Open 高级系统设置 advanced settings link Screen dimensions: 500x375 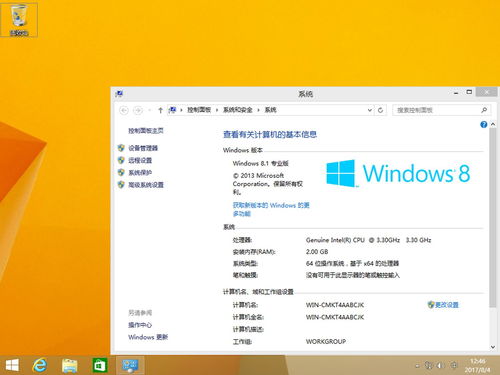click(x=146, y=185)
